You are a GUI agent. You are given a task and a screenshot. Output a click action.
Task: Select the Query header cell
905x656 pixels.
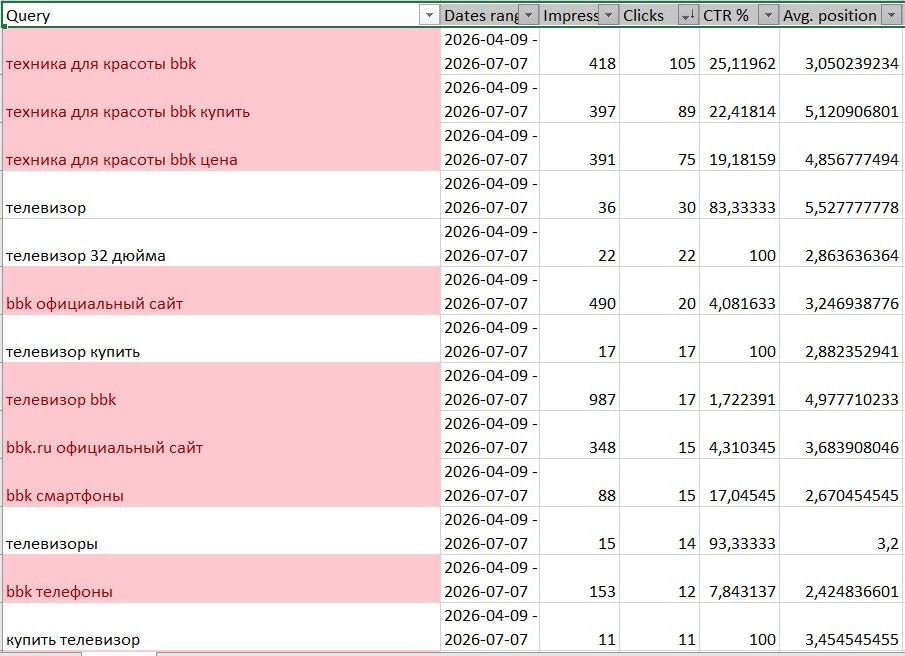[x=221, y=15]
